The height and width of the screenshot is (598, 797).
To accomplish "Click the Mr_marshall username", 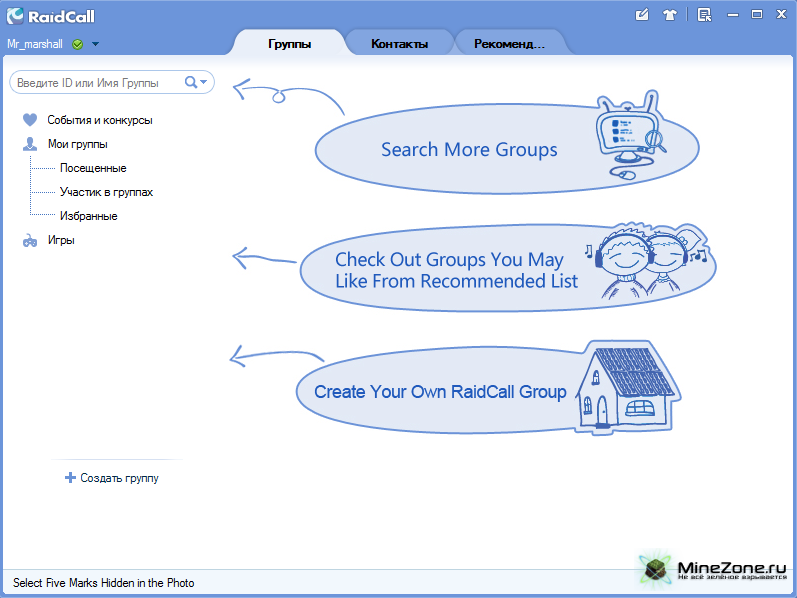I will [x=35, y=44].
